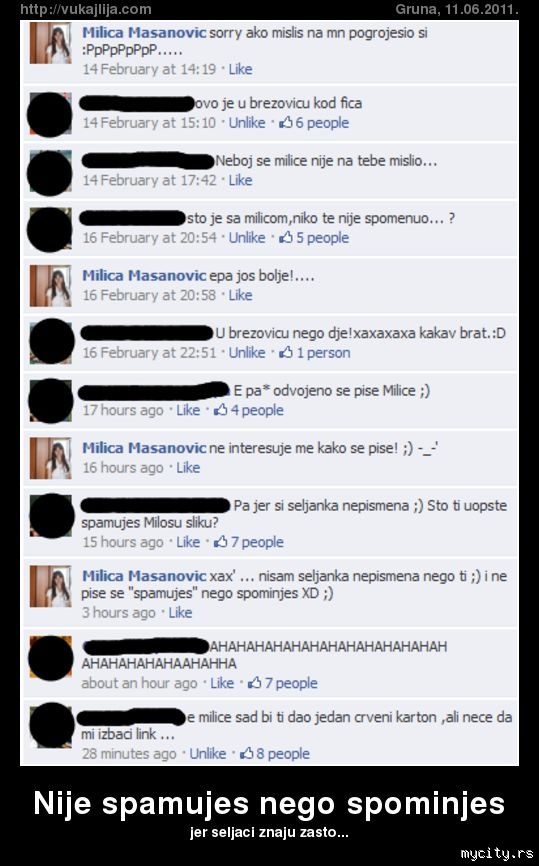Open Milica's avatar on 3 hours ago comment

pos(50,586)
